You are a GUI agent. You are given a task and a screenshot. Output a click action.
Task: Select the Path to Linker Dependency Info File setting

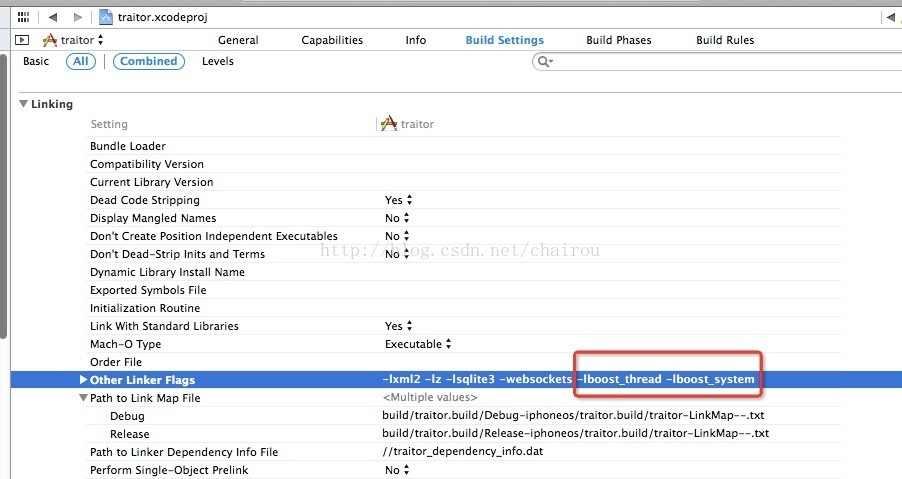pos(184,452)
